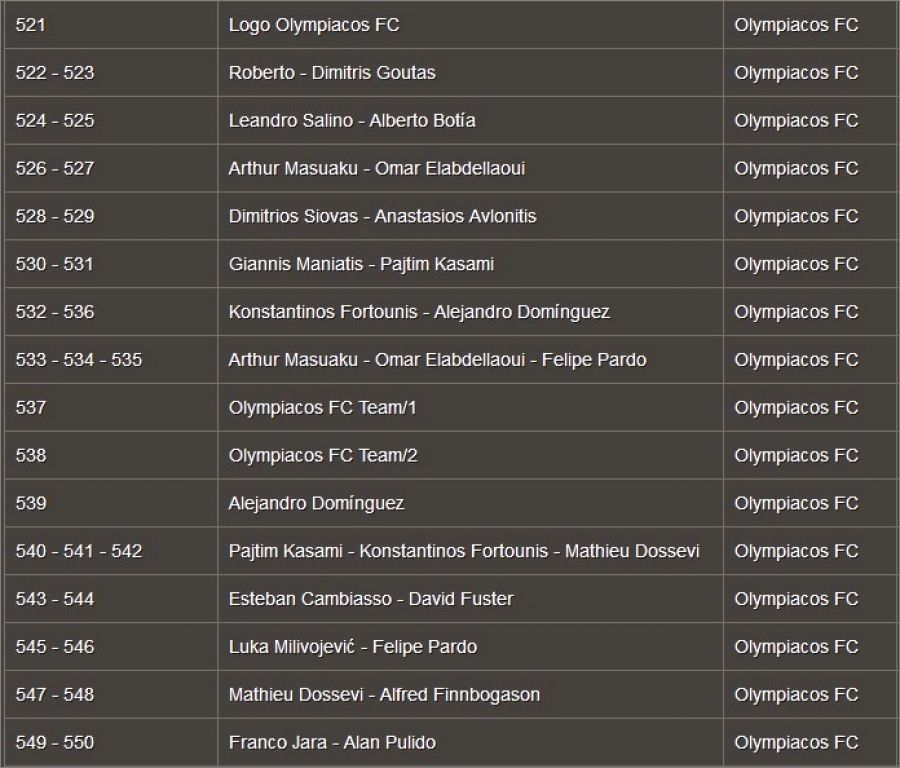Select the team cell in the 549 - 550 row

pos(796,743)
